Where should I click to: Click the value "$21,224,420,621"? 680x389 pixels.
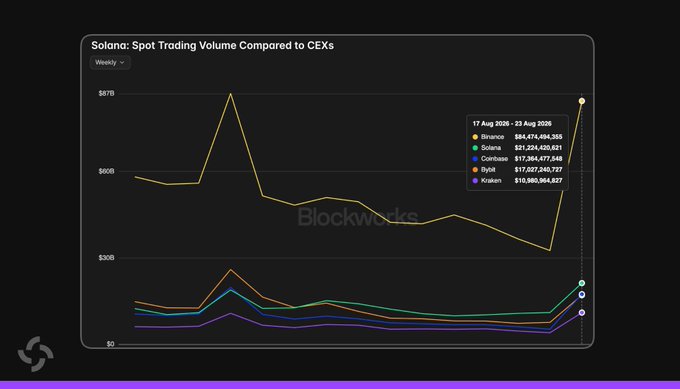click(538, 148)
